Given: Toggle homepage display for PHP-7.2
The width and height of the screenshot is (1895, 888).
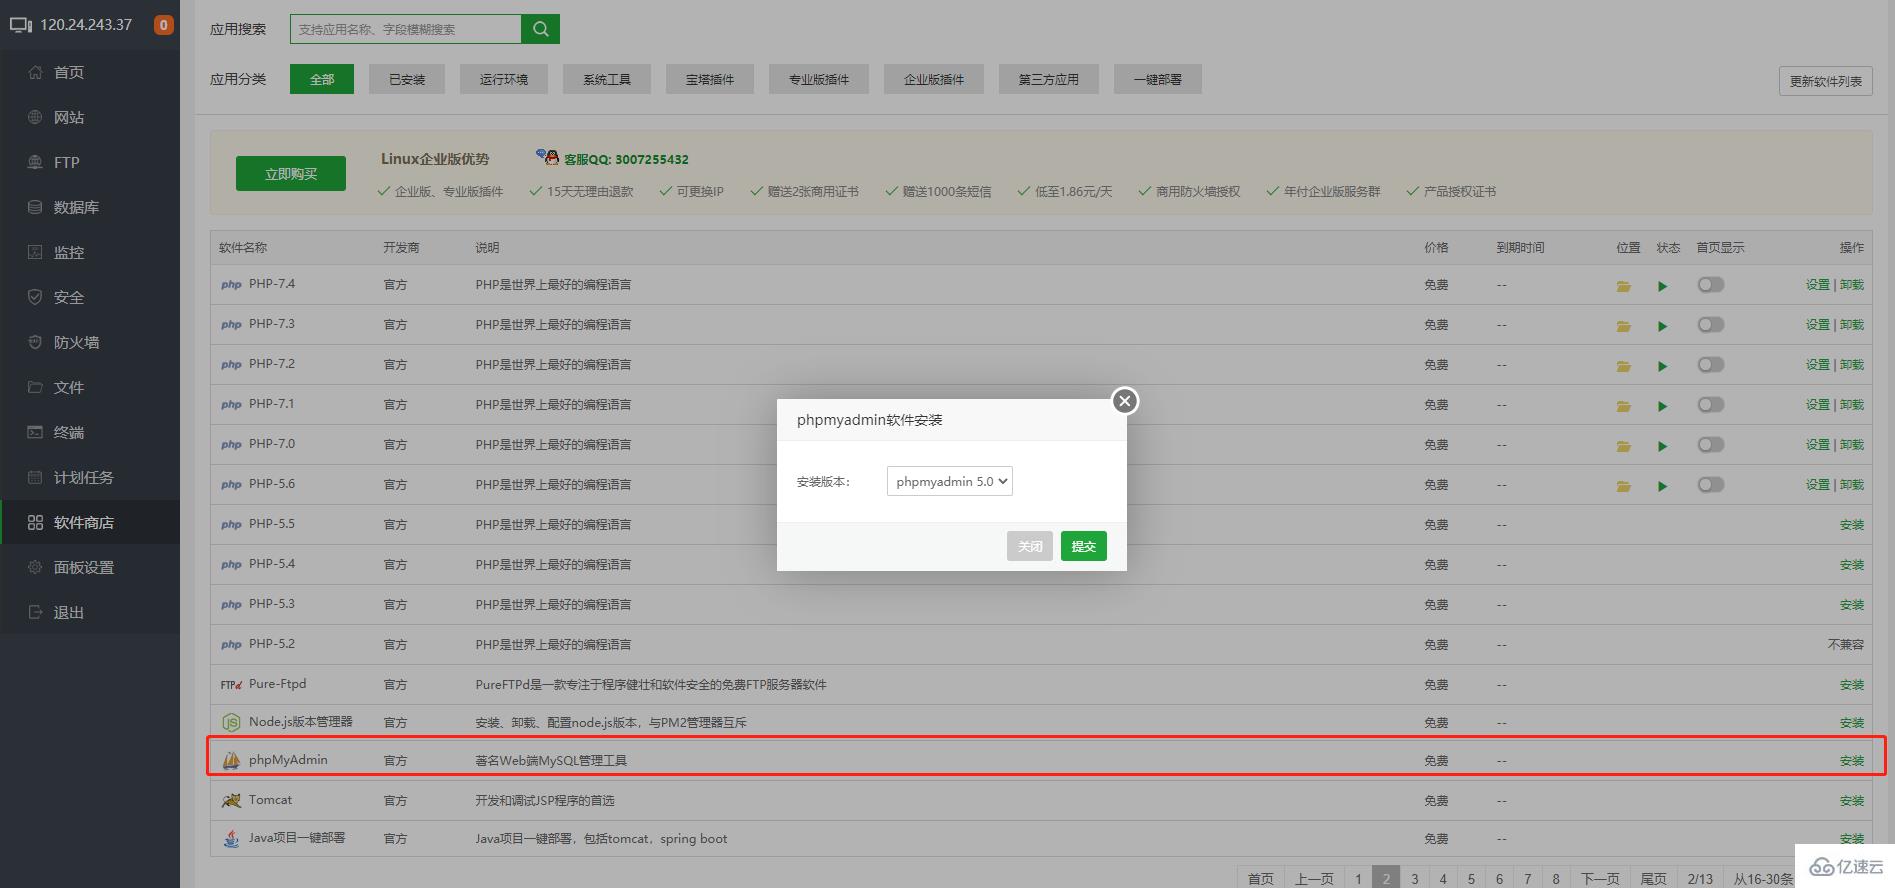Looking at the screenshot, I should pyautogui.click(x=1710, y=365).
